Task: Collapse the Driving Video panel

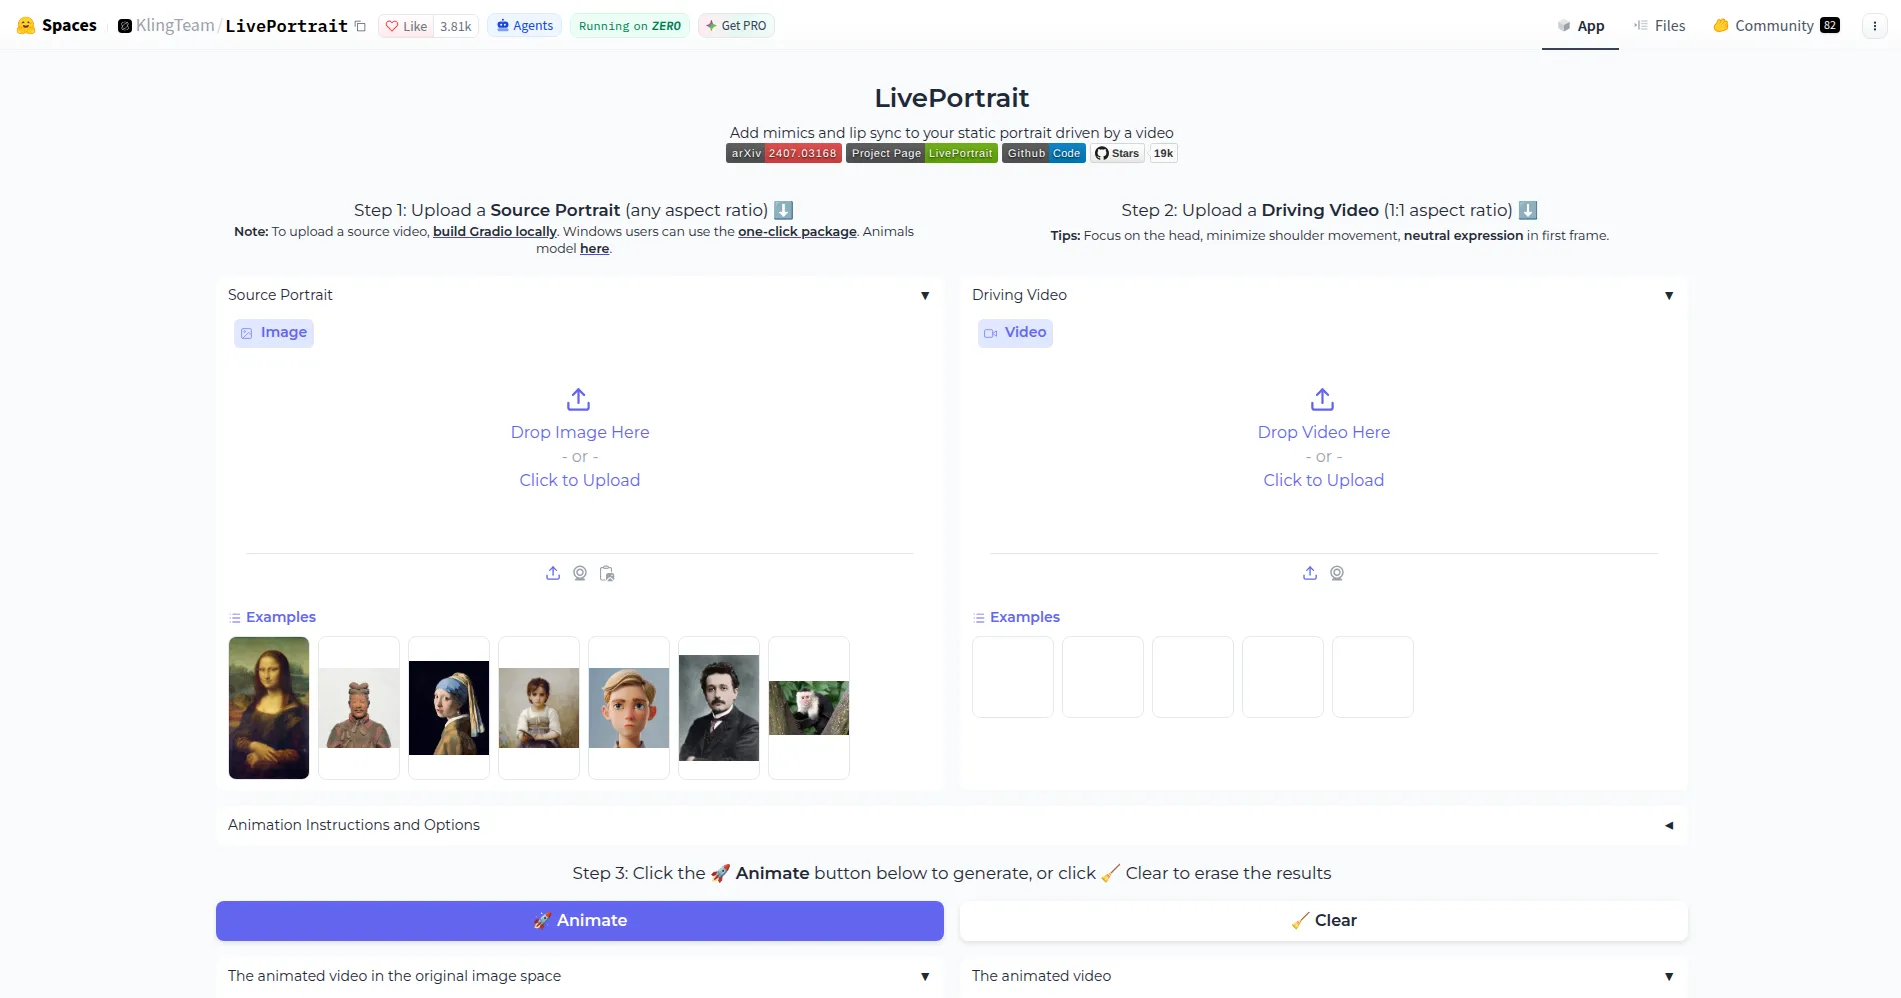Action: click(1669, 295)
